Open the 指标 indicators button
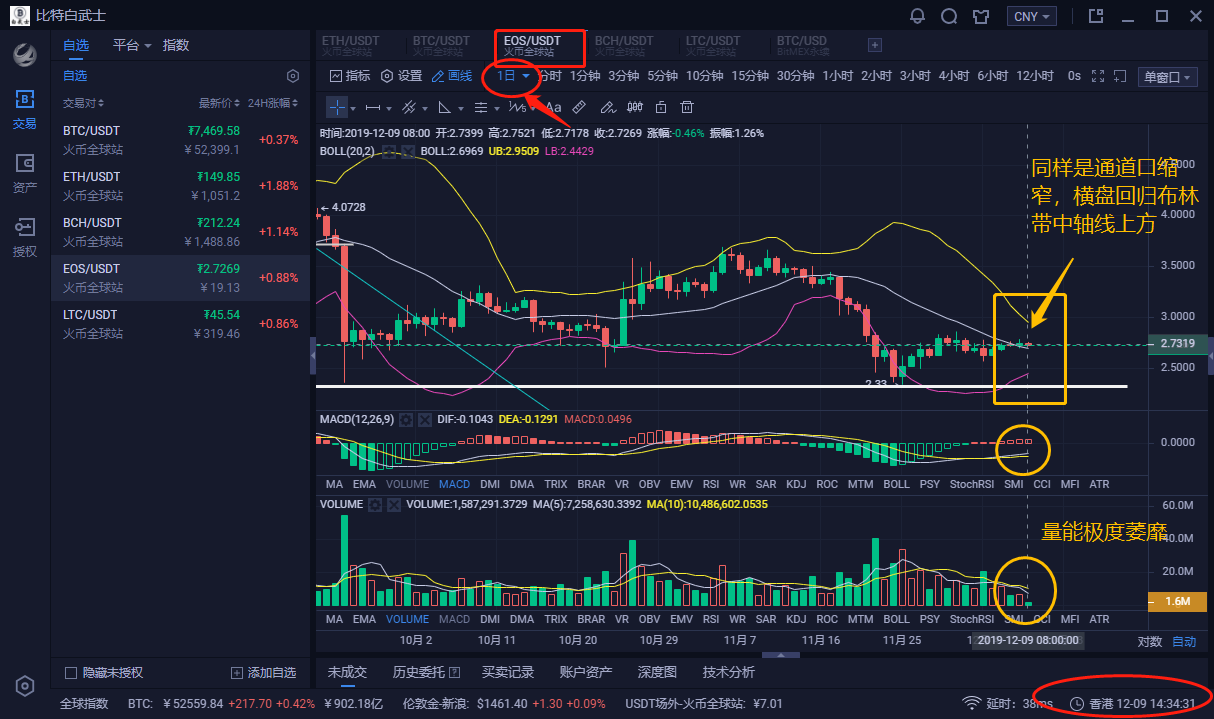 click(350, 76)
